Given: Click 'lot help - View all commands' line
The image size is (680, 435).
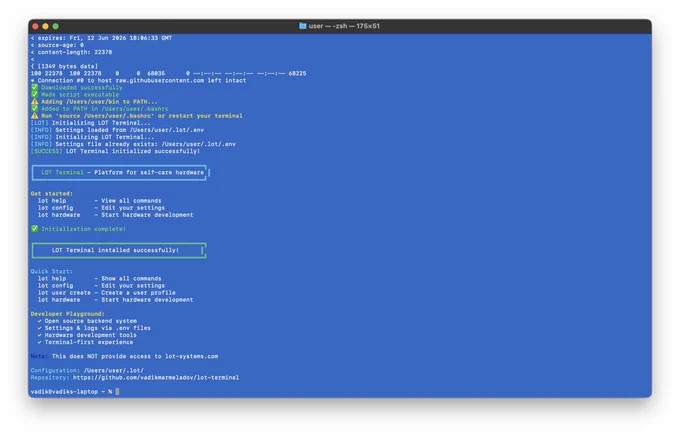Looking at the screenshot, I should click(x=99, y=201).
